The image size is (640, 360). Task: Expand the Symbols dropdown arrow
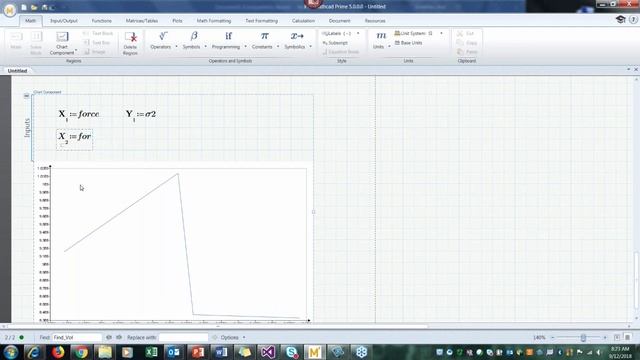click(205, 47)
